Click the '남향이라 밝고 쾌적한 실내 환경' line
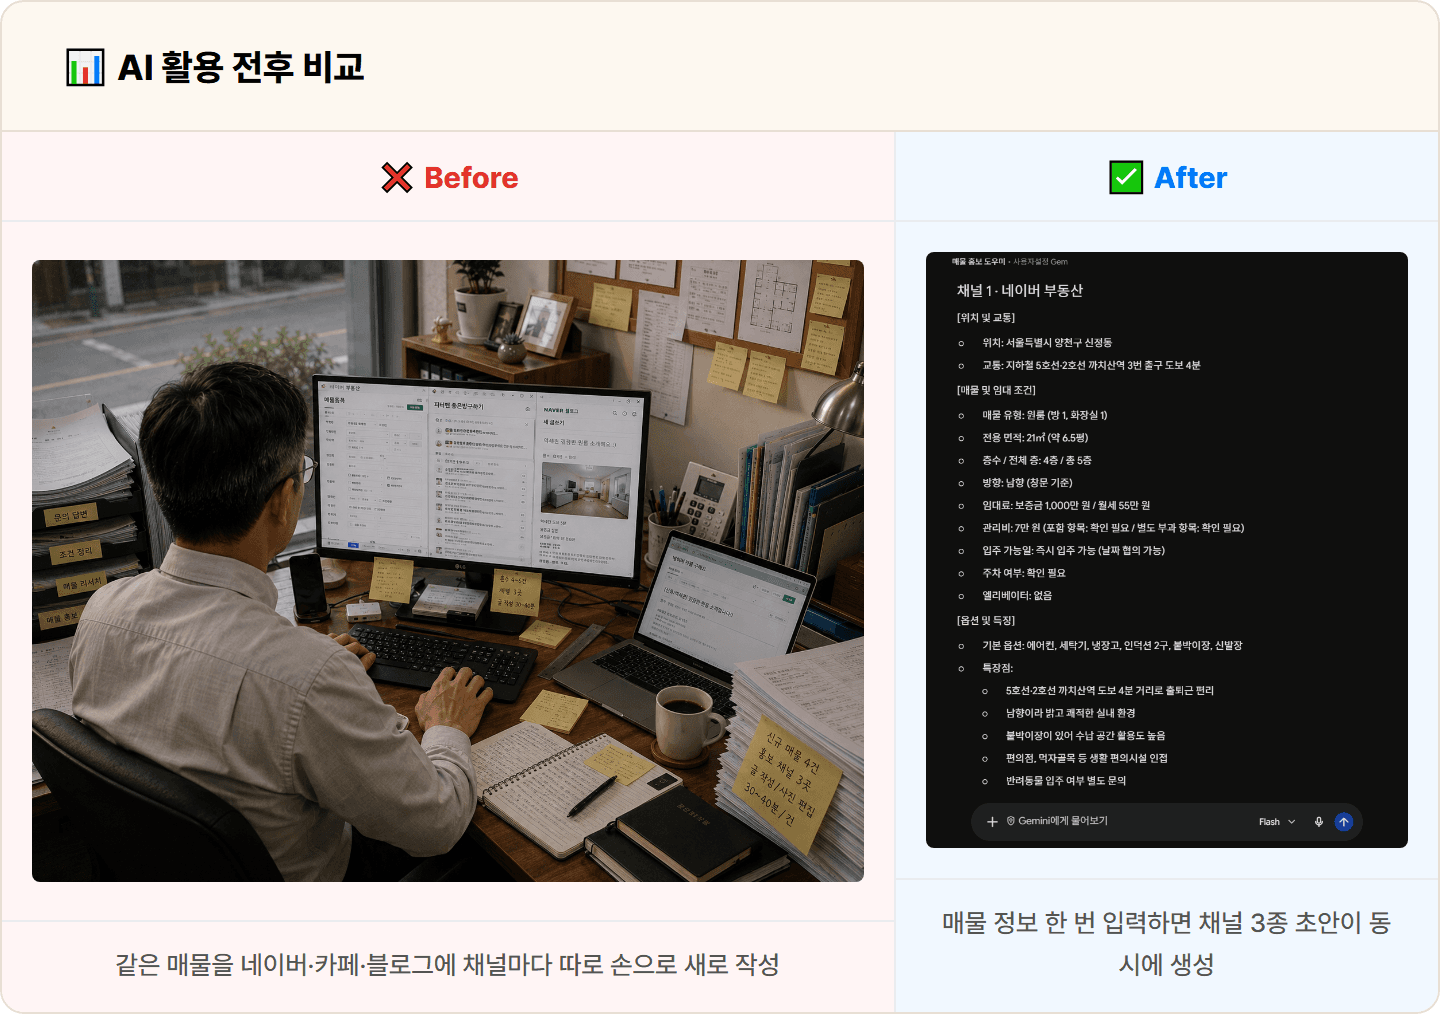 [x=1070, y=714]
